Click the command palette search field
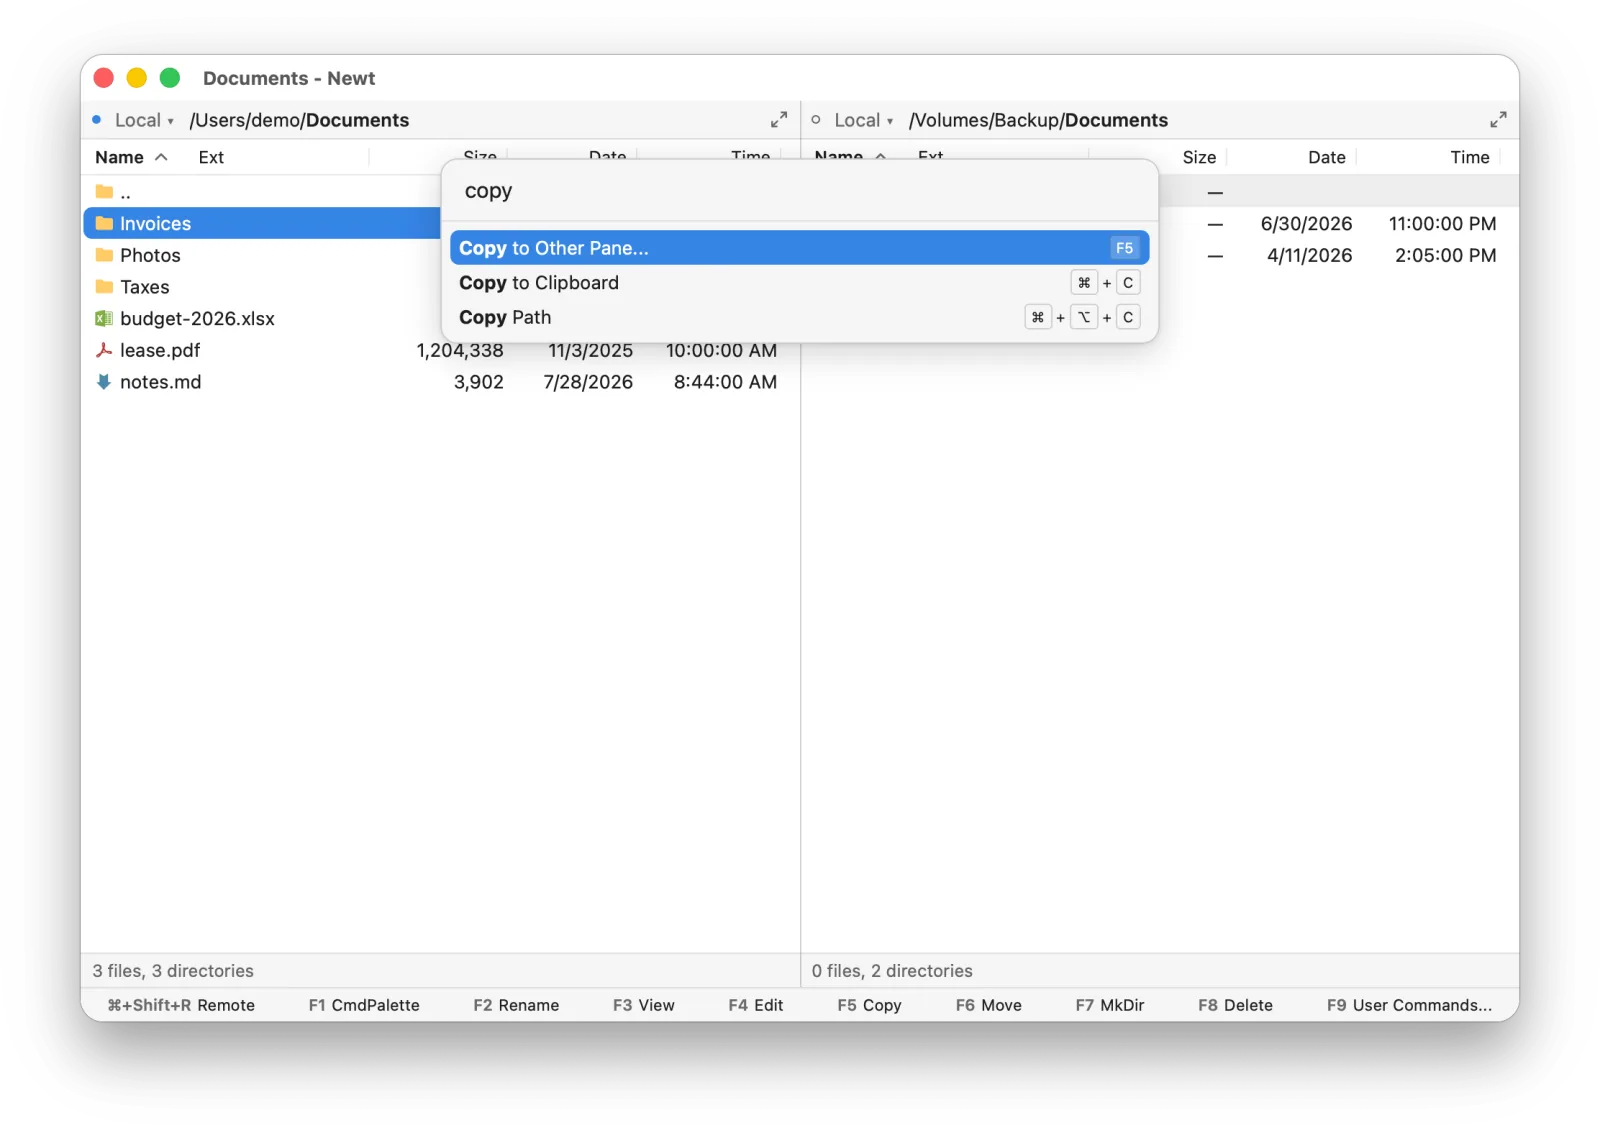Viewport: 1600px width, 1128px height. tap(800, 191)
